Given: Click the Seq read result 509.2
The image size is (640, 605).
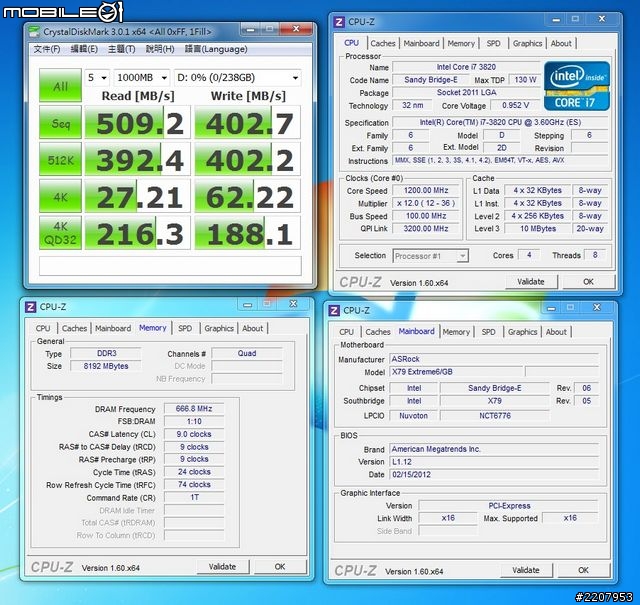Looking at the screenshot, I should click(x=137, y=122).
